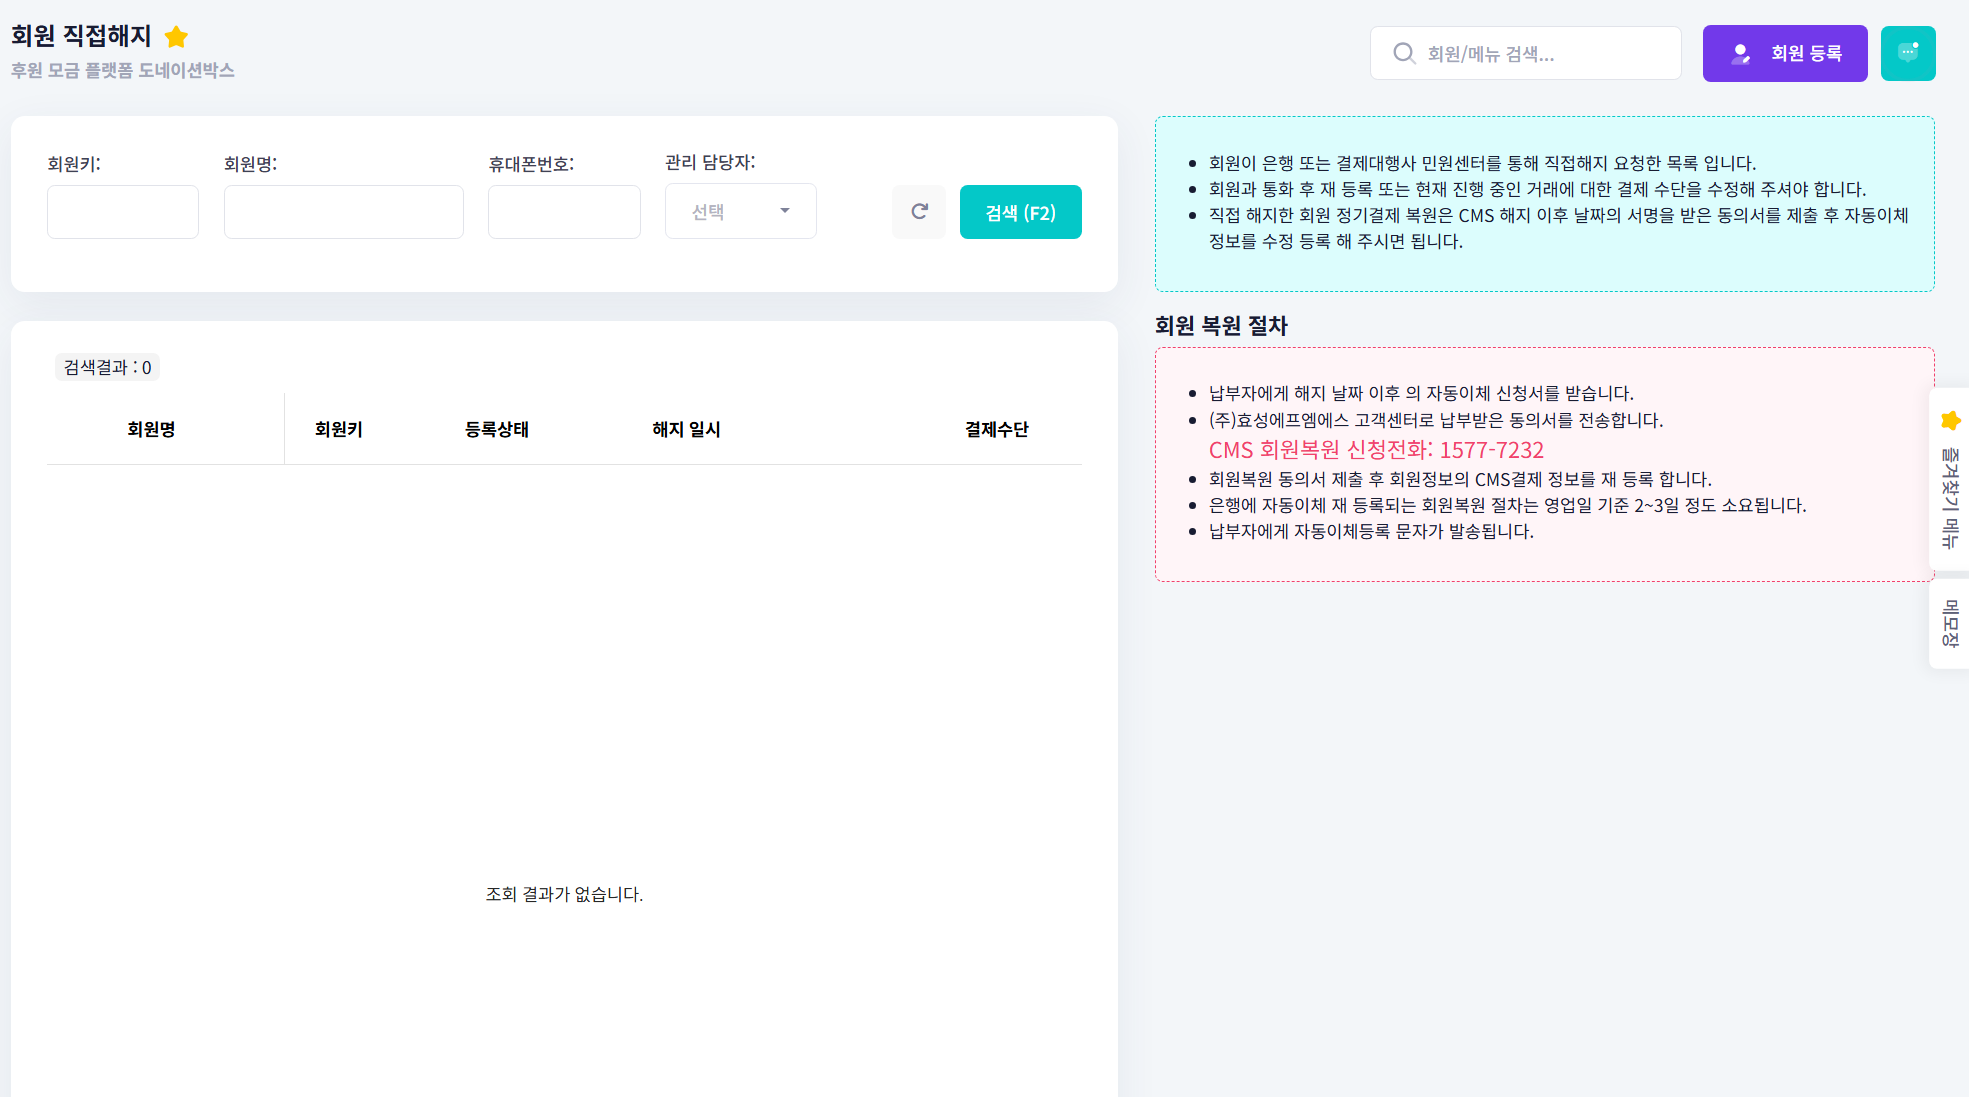Toggle the favorite star beside 회원 직접해지
Image resolution: width=1969 pixels, height=1097 pixels.
[x=176, y=37]
